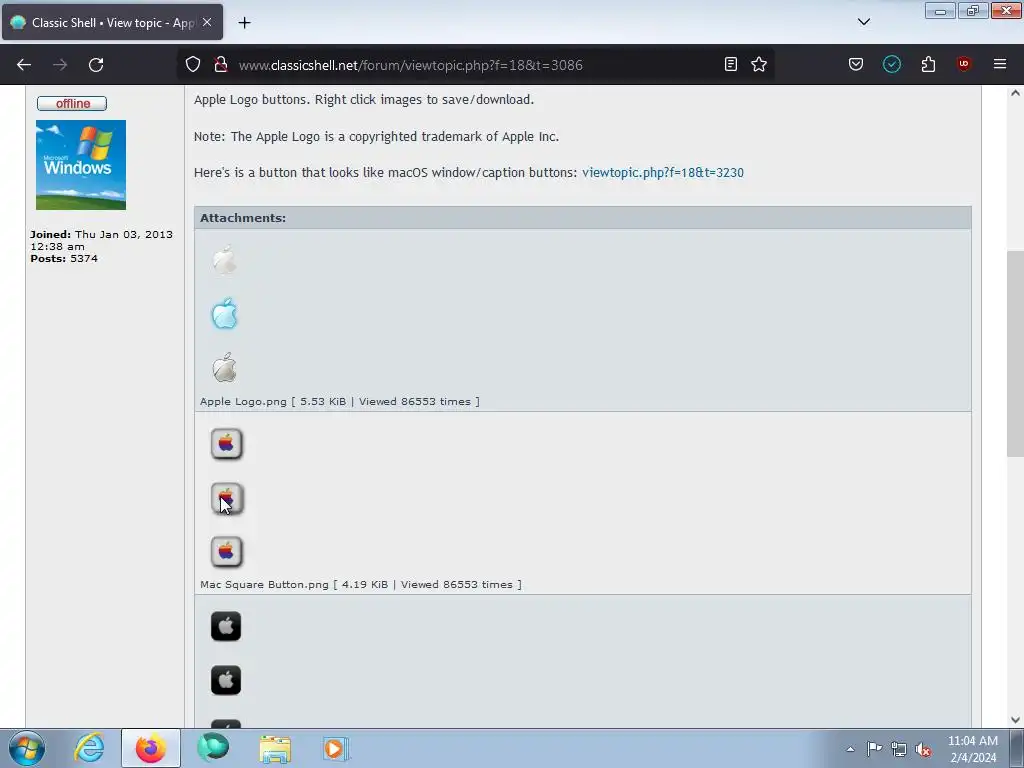Click the muted volume tray icon
Viewport: 1024px width, 768px height.
point(923,750)
